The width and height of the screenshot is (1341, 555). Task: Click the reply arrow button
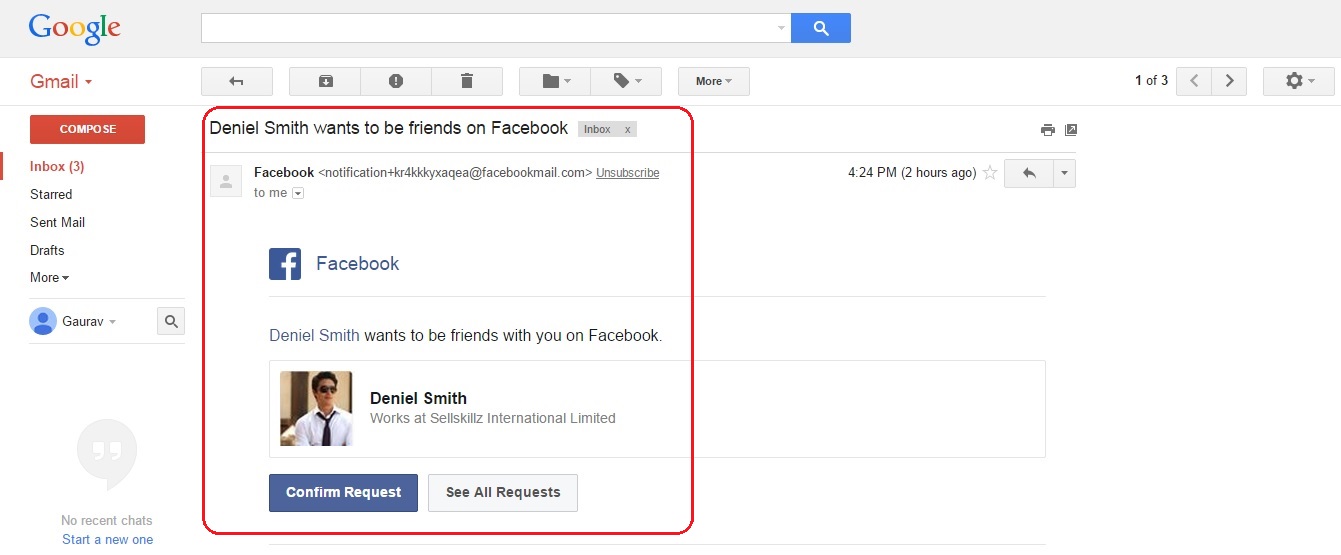[1029, 173]
